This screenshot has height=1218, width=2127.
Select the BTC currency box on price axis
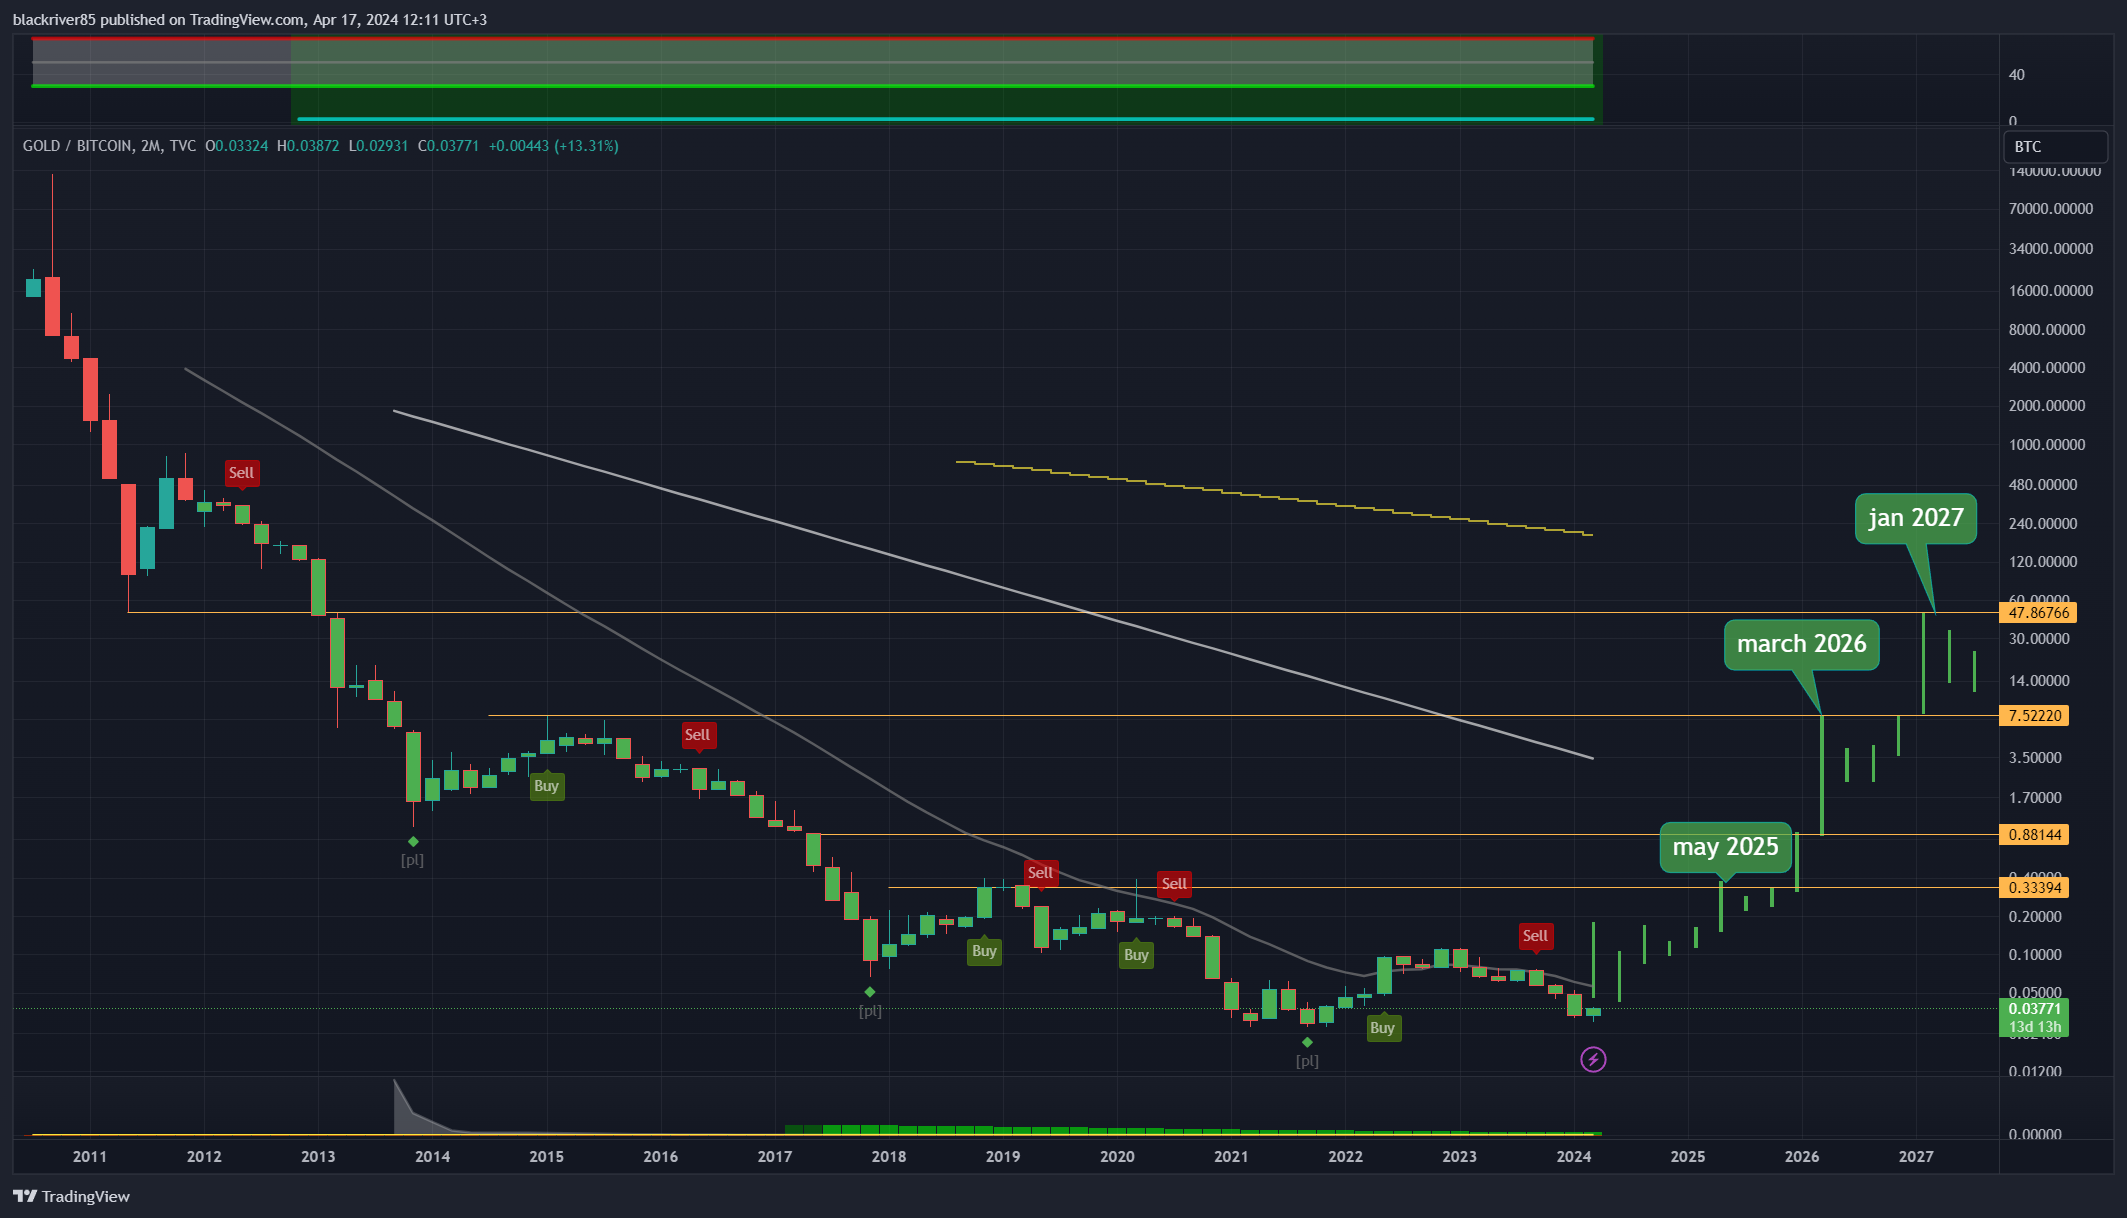[x=2055, y=146]
